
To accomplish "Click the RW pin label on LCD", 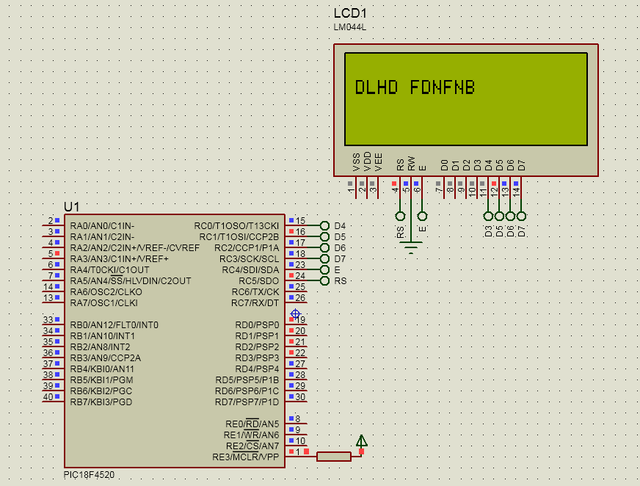I will click(411, 164).
